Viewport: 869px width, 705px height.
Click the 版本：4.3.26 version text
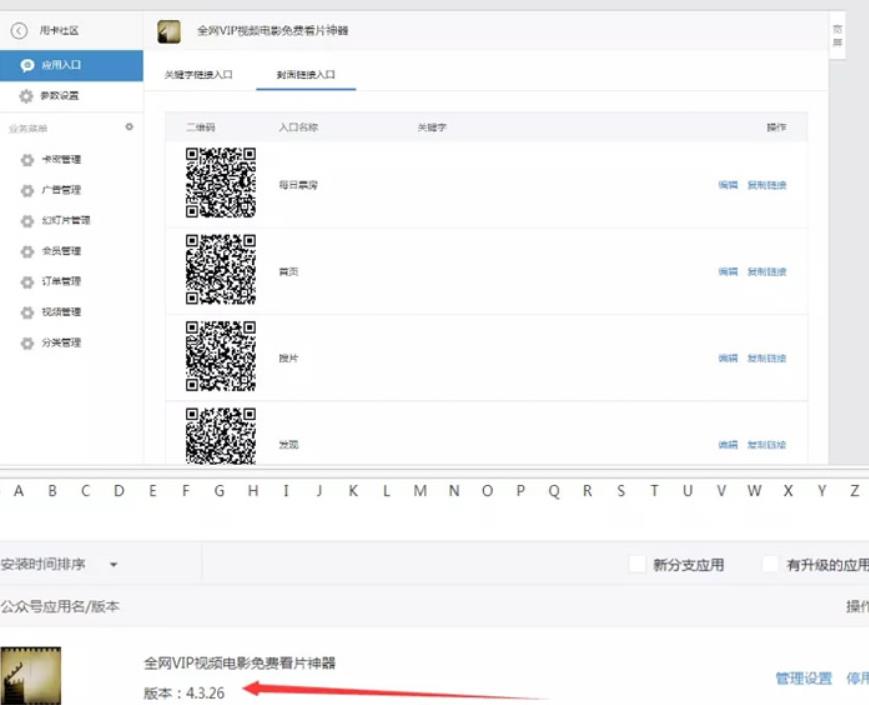(184, 693)
